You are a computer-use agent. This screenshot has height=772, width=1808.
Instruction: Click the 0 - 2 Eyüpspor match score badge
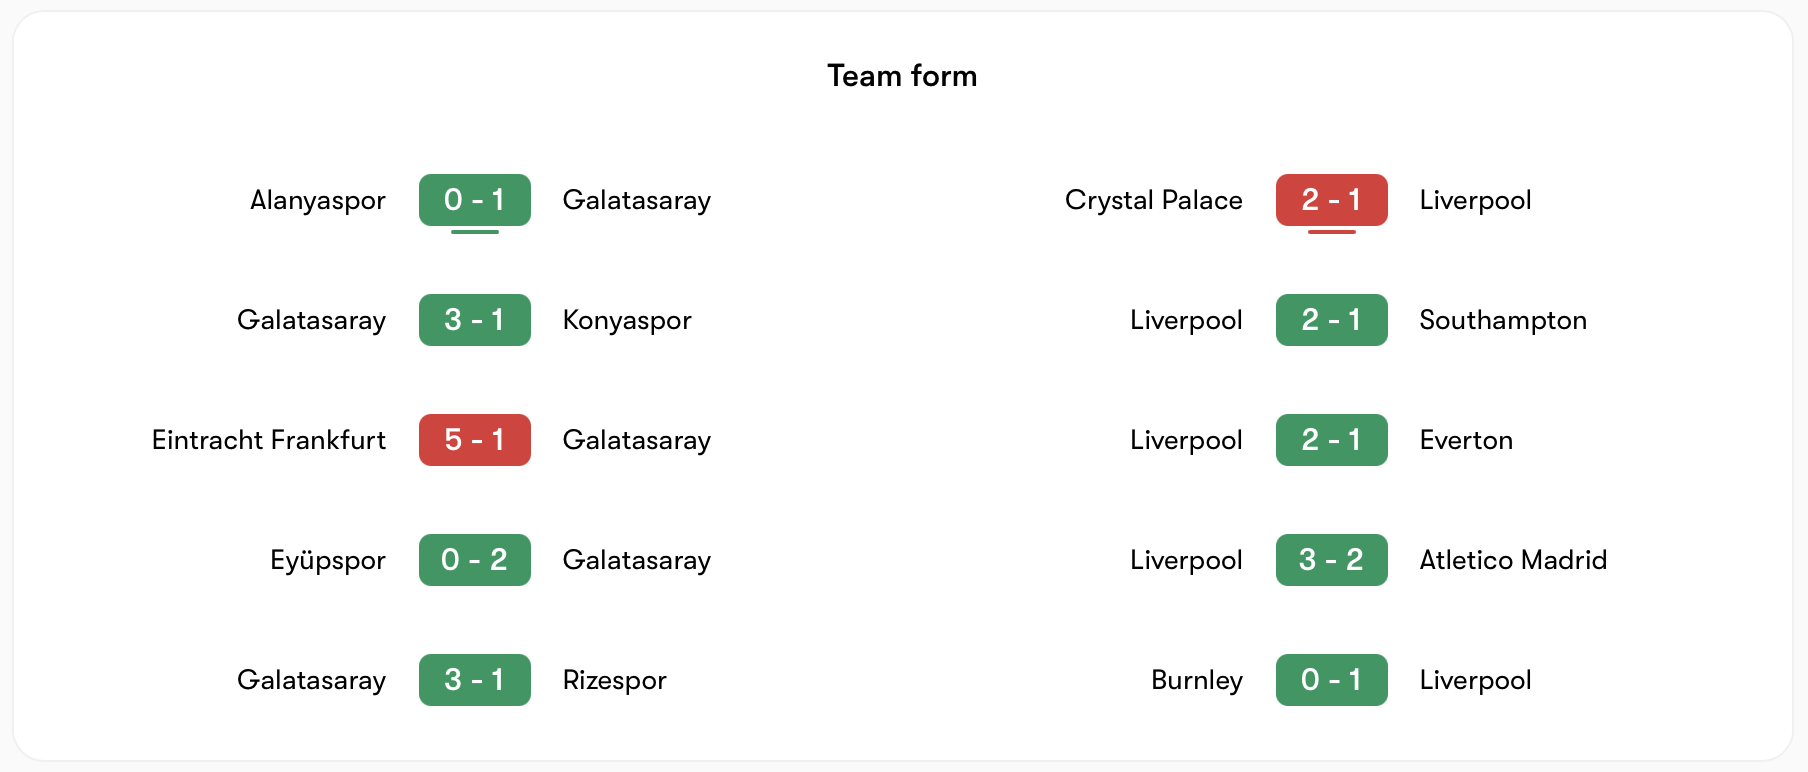pos(474,560)
